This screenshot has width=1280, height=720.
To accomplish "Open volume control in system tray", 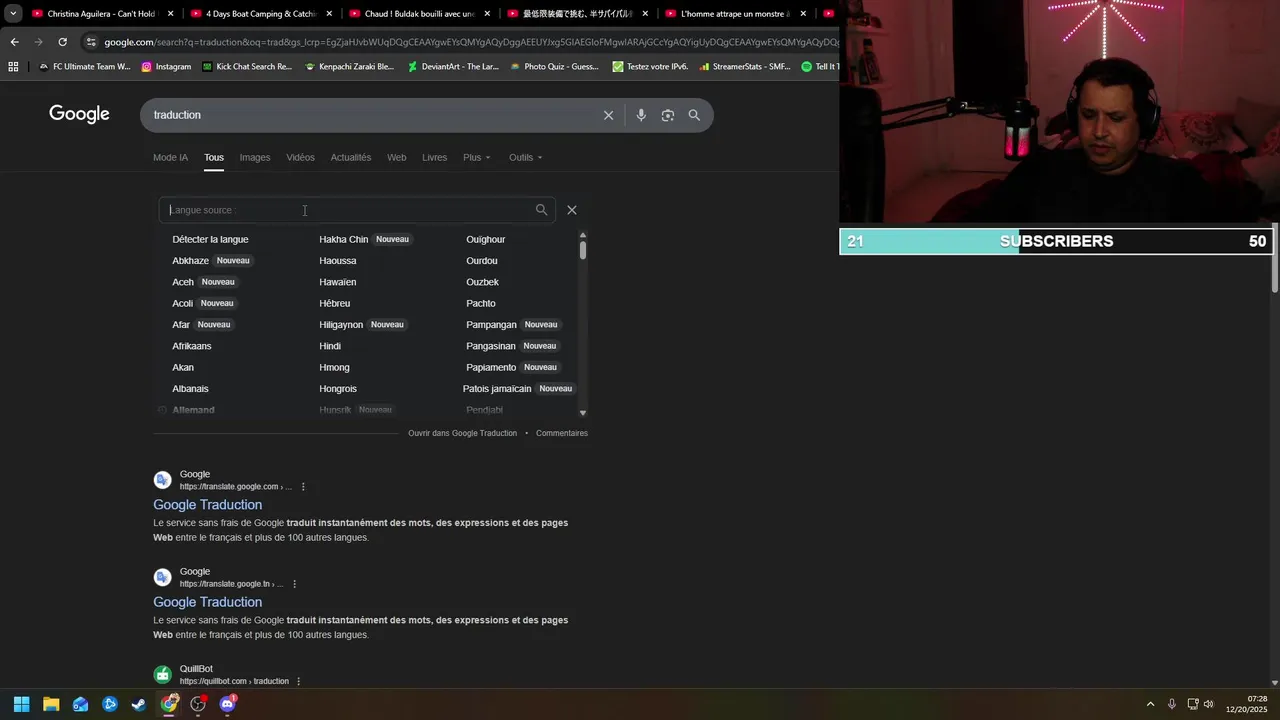I will (x=1209, y=704).
